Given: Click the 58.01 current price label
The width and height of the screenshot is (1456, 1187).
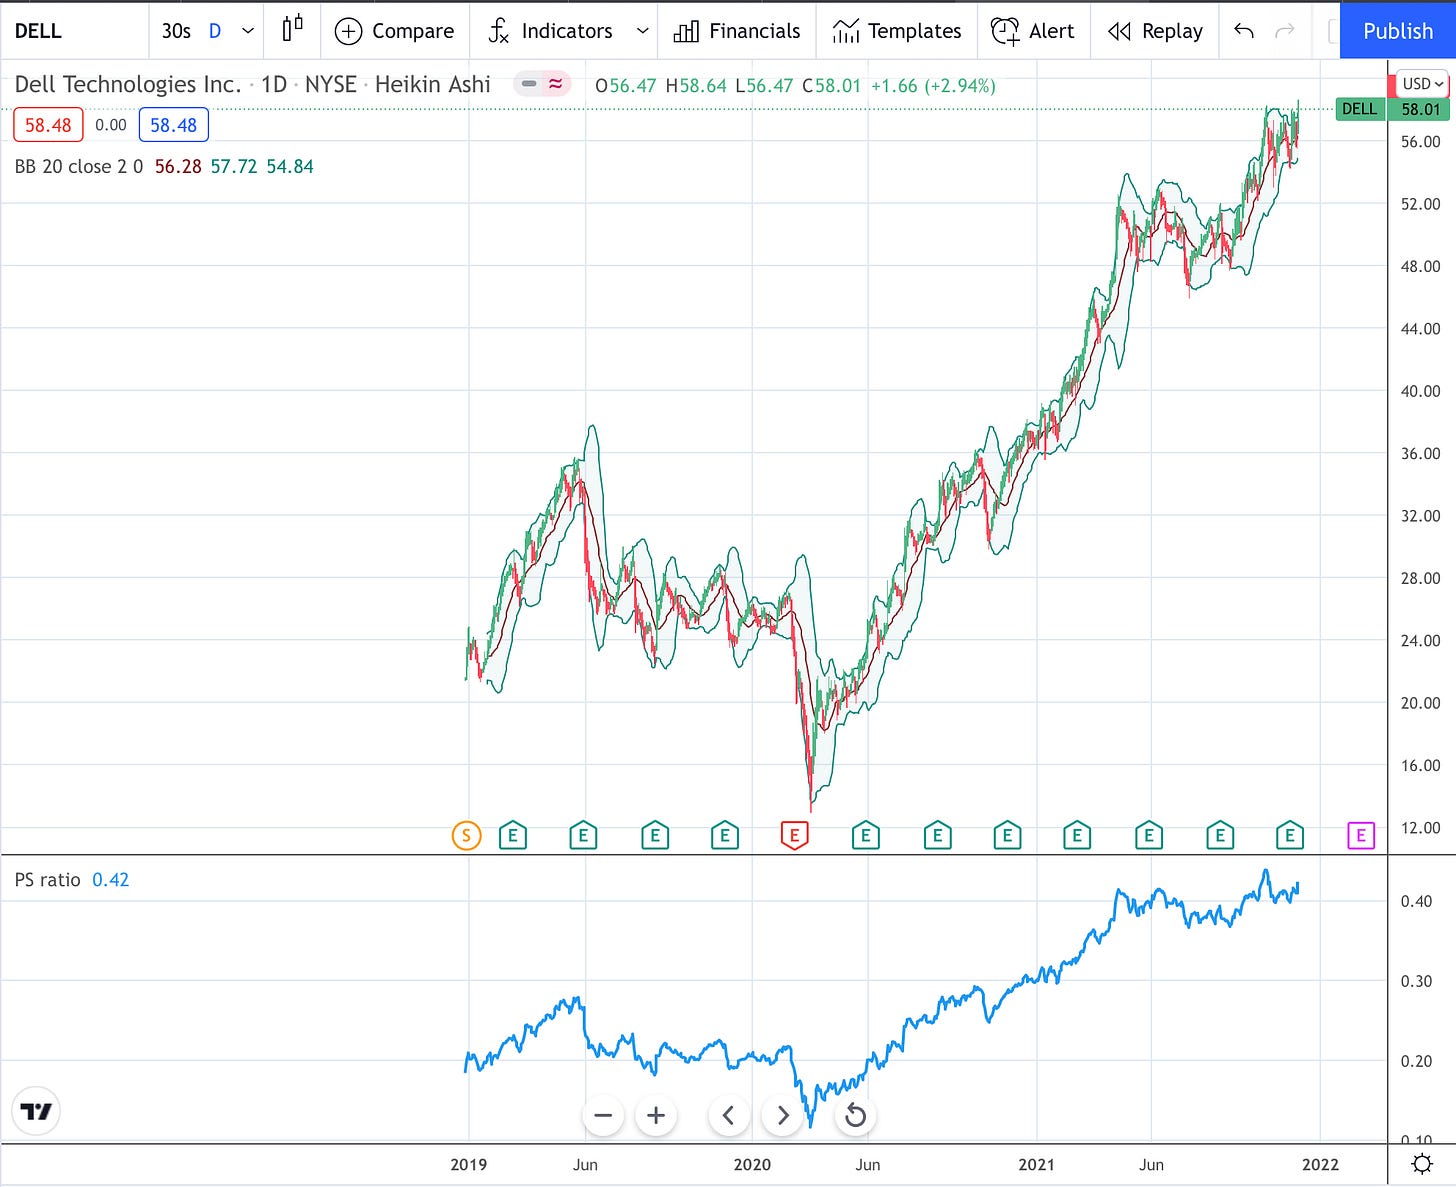Looking at the screenshot, I should [x=1420, y=109].
